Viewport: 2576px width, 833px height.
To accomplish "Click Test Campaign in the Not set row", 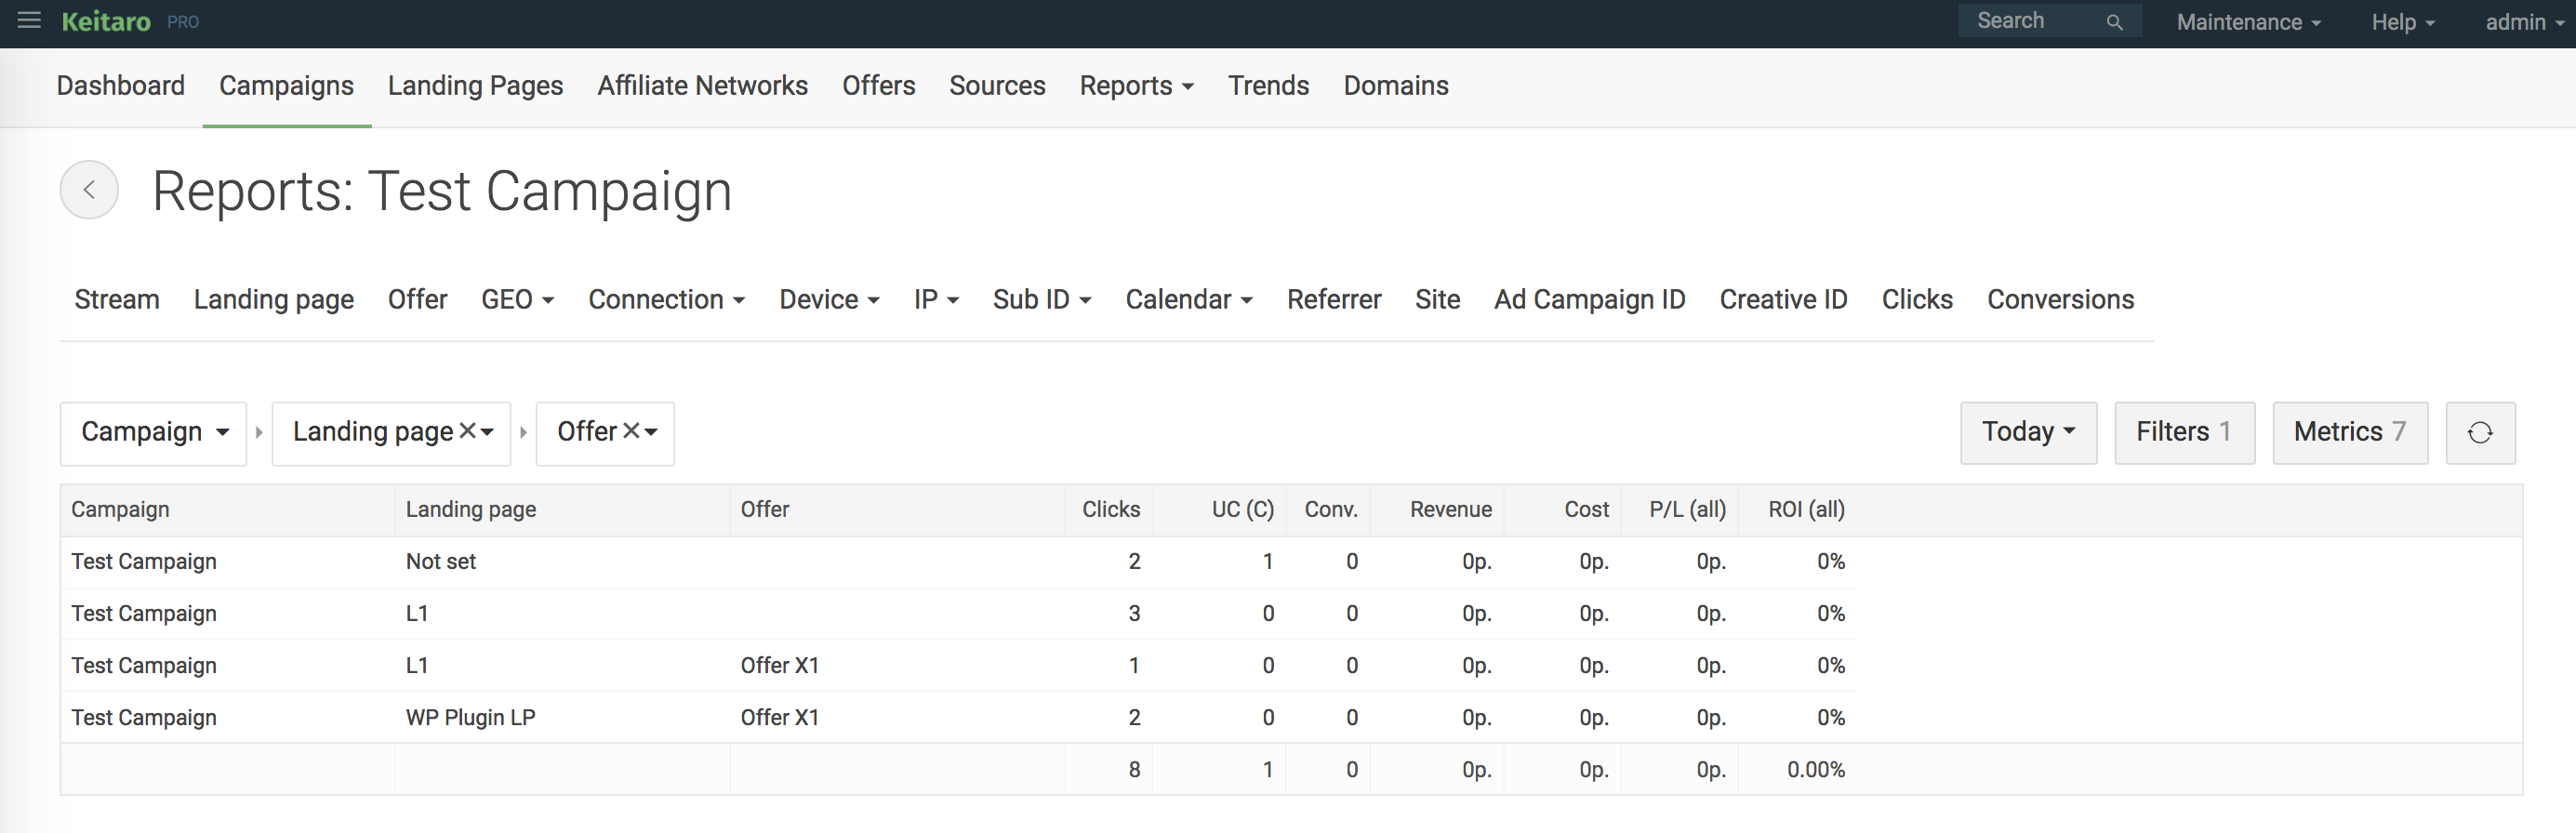I will coord(144,562).
